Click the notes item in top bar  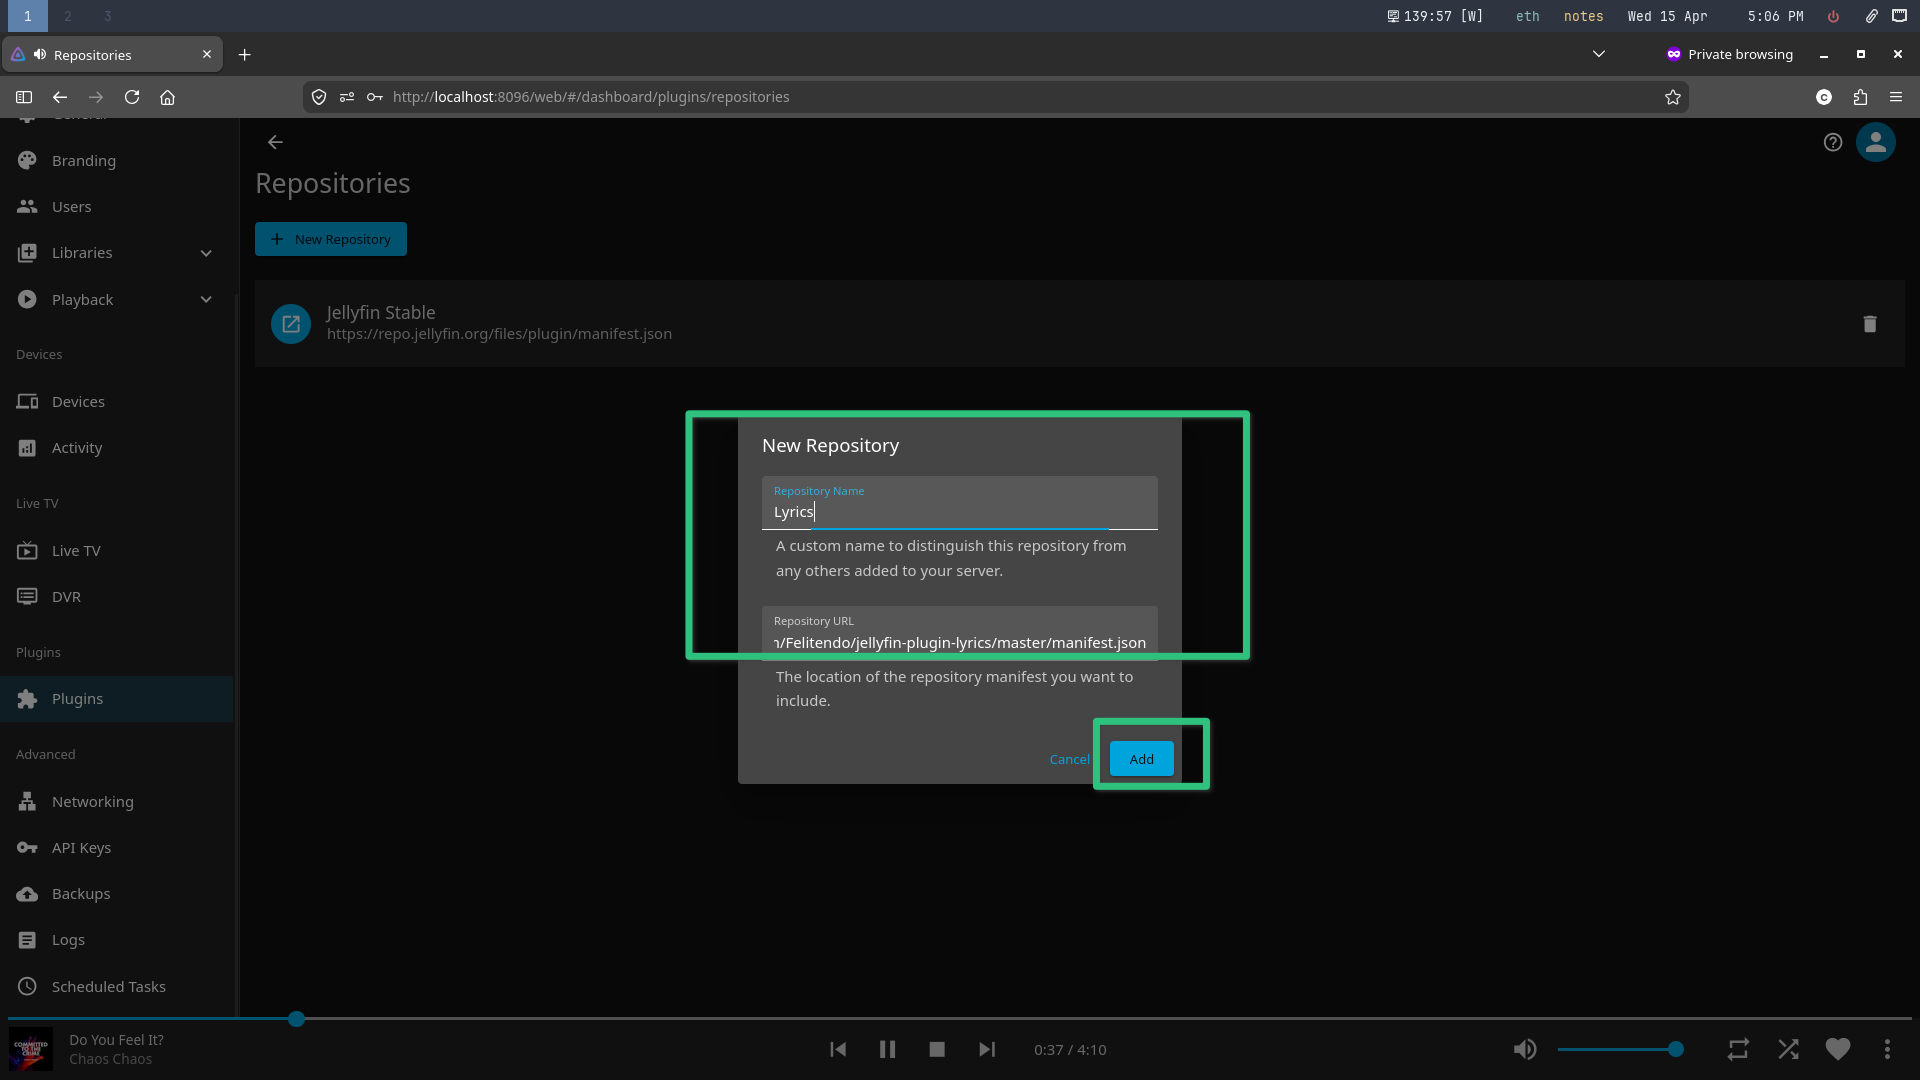1583,16
